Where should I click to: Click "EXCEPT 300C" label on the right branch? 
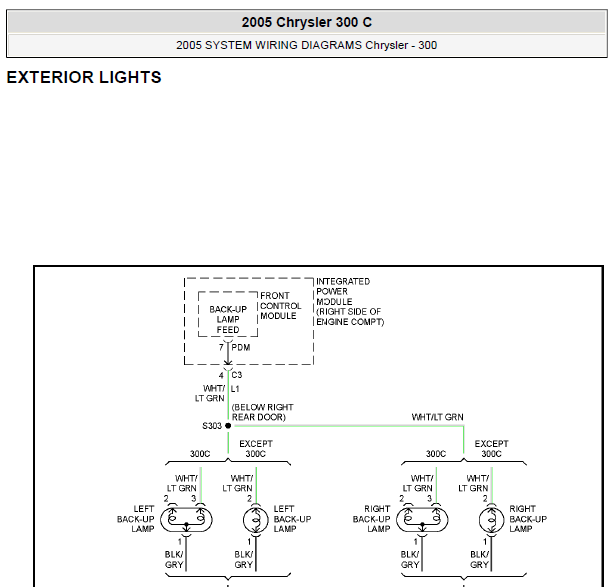pyautogui.click(x=491, y=449)
